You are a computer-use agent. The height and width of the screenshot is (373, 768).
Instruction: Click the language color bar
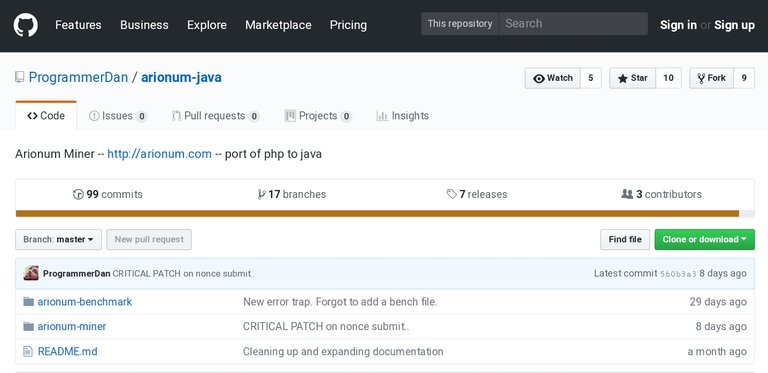pos(384,214)
